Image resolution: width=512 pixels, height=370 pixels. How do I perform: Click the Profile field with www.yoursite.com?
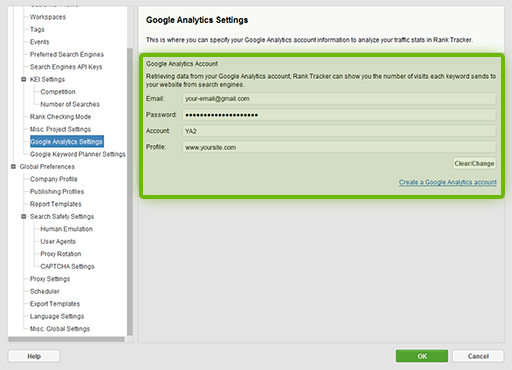[339, 147]
